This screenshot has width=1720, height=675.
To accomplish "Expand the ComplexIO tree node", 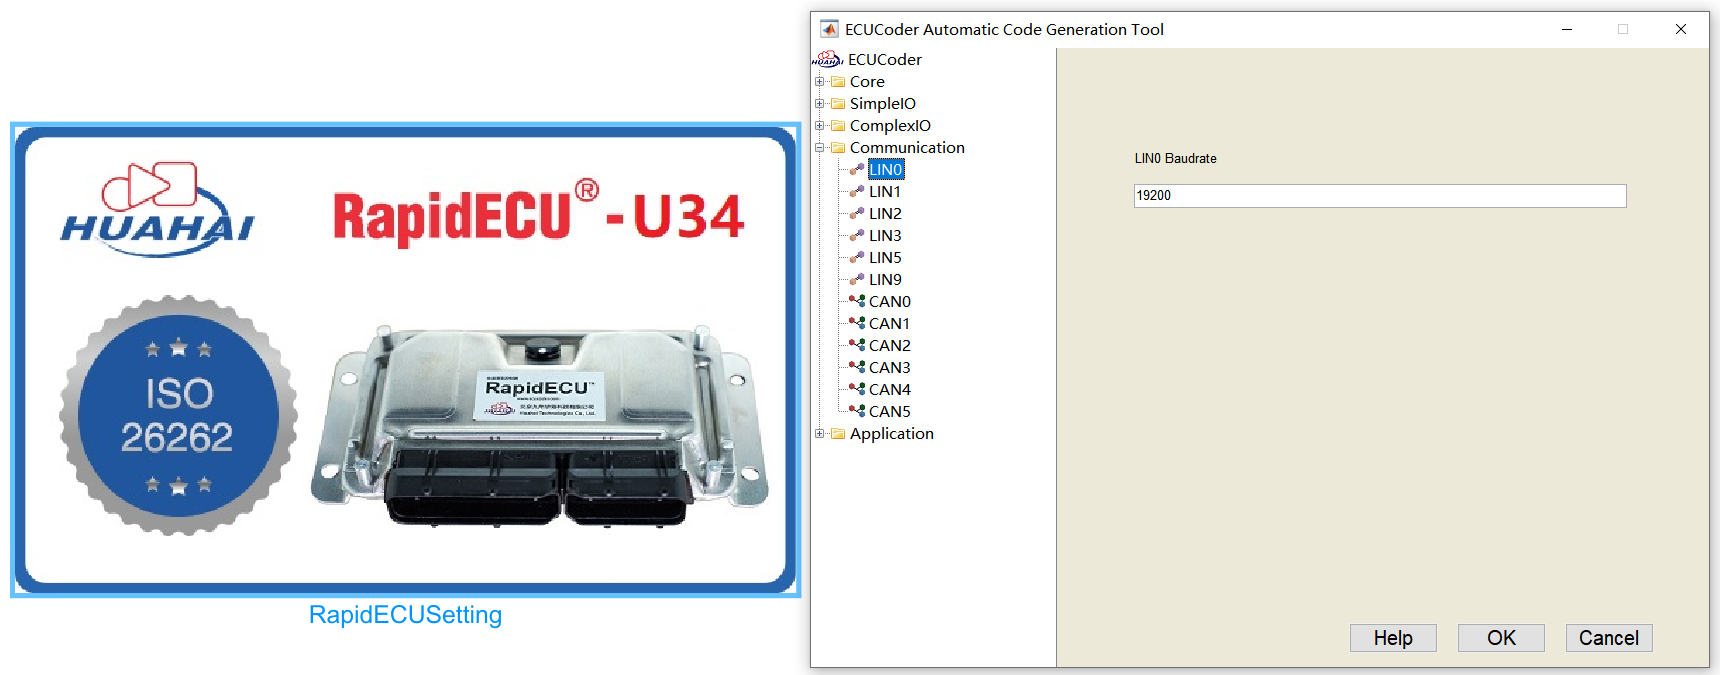I will click(820, 126).
